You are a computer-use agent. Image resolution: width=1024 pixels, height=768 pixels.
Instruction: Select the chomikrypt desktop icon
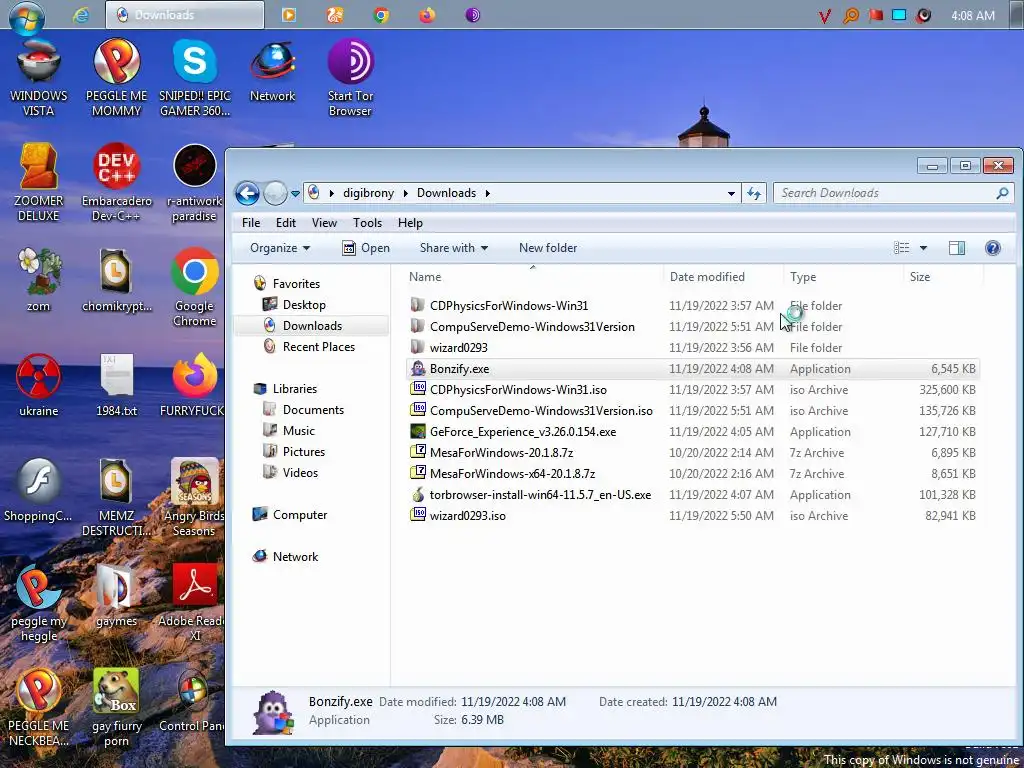coord(116,280)
